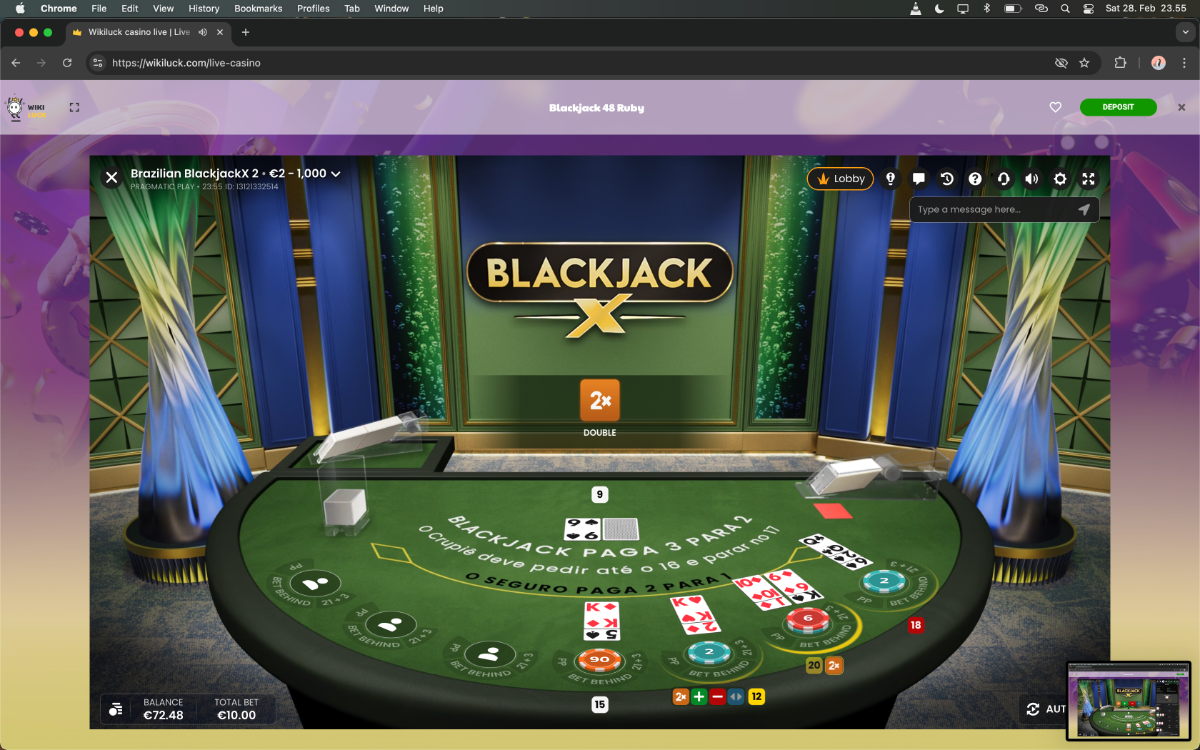
Task: Click the orange 2x DOUBLE button
Action: (x=600, y=400)
